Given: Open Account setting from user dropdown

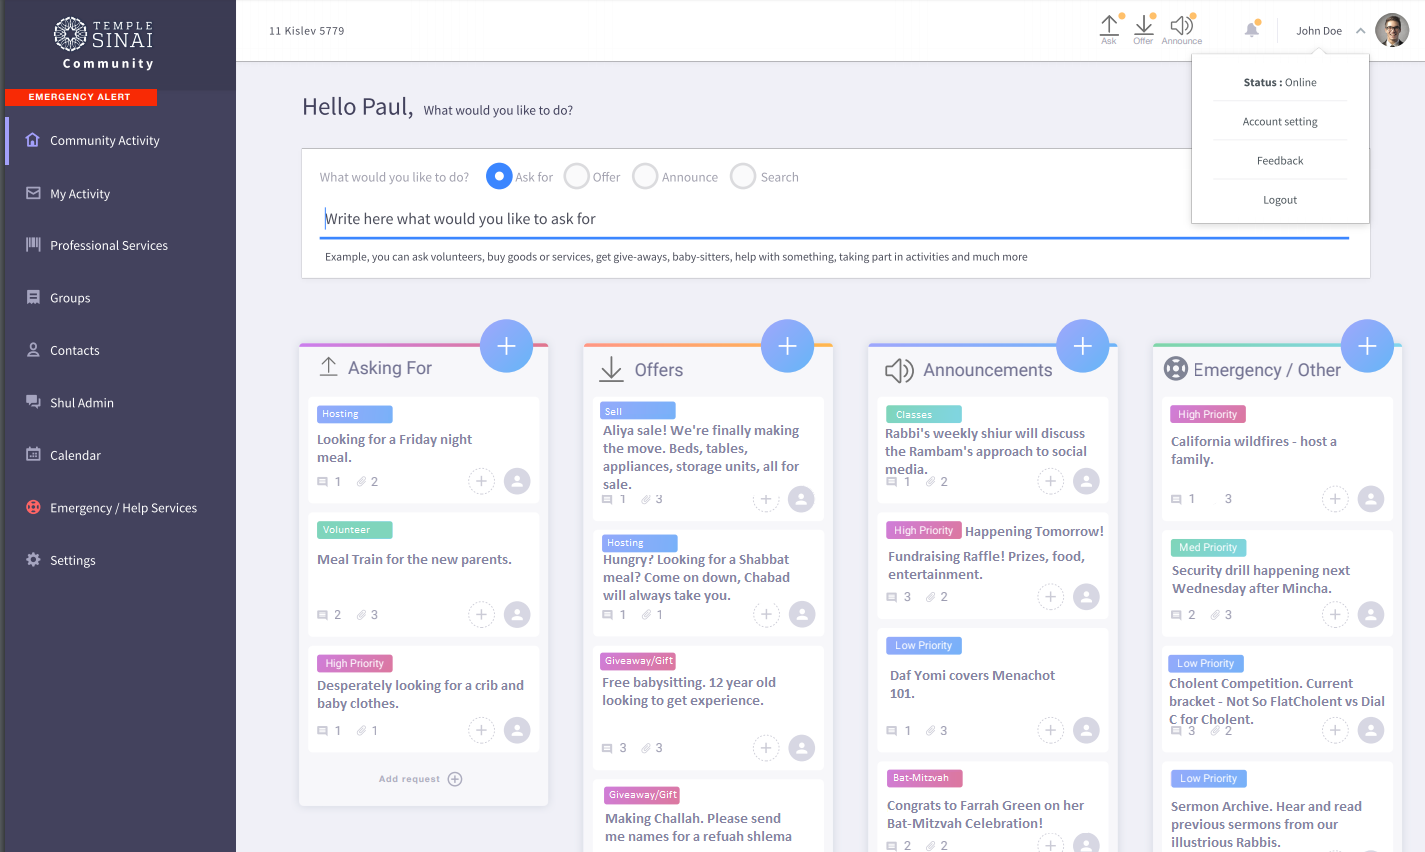Looking at the screenshot, I should tap(1280, 122).
